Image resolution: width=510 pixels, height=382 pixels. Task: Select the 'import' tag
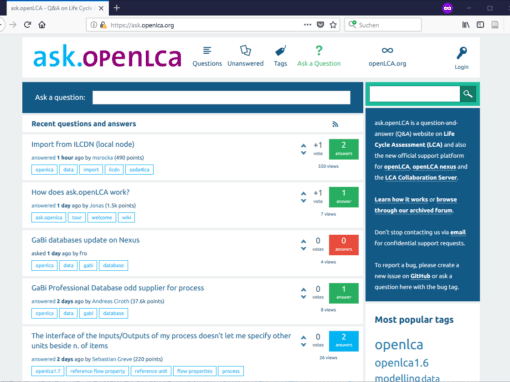(x=91, y=170)
